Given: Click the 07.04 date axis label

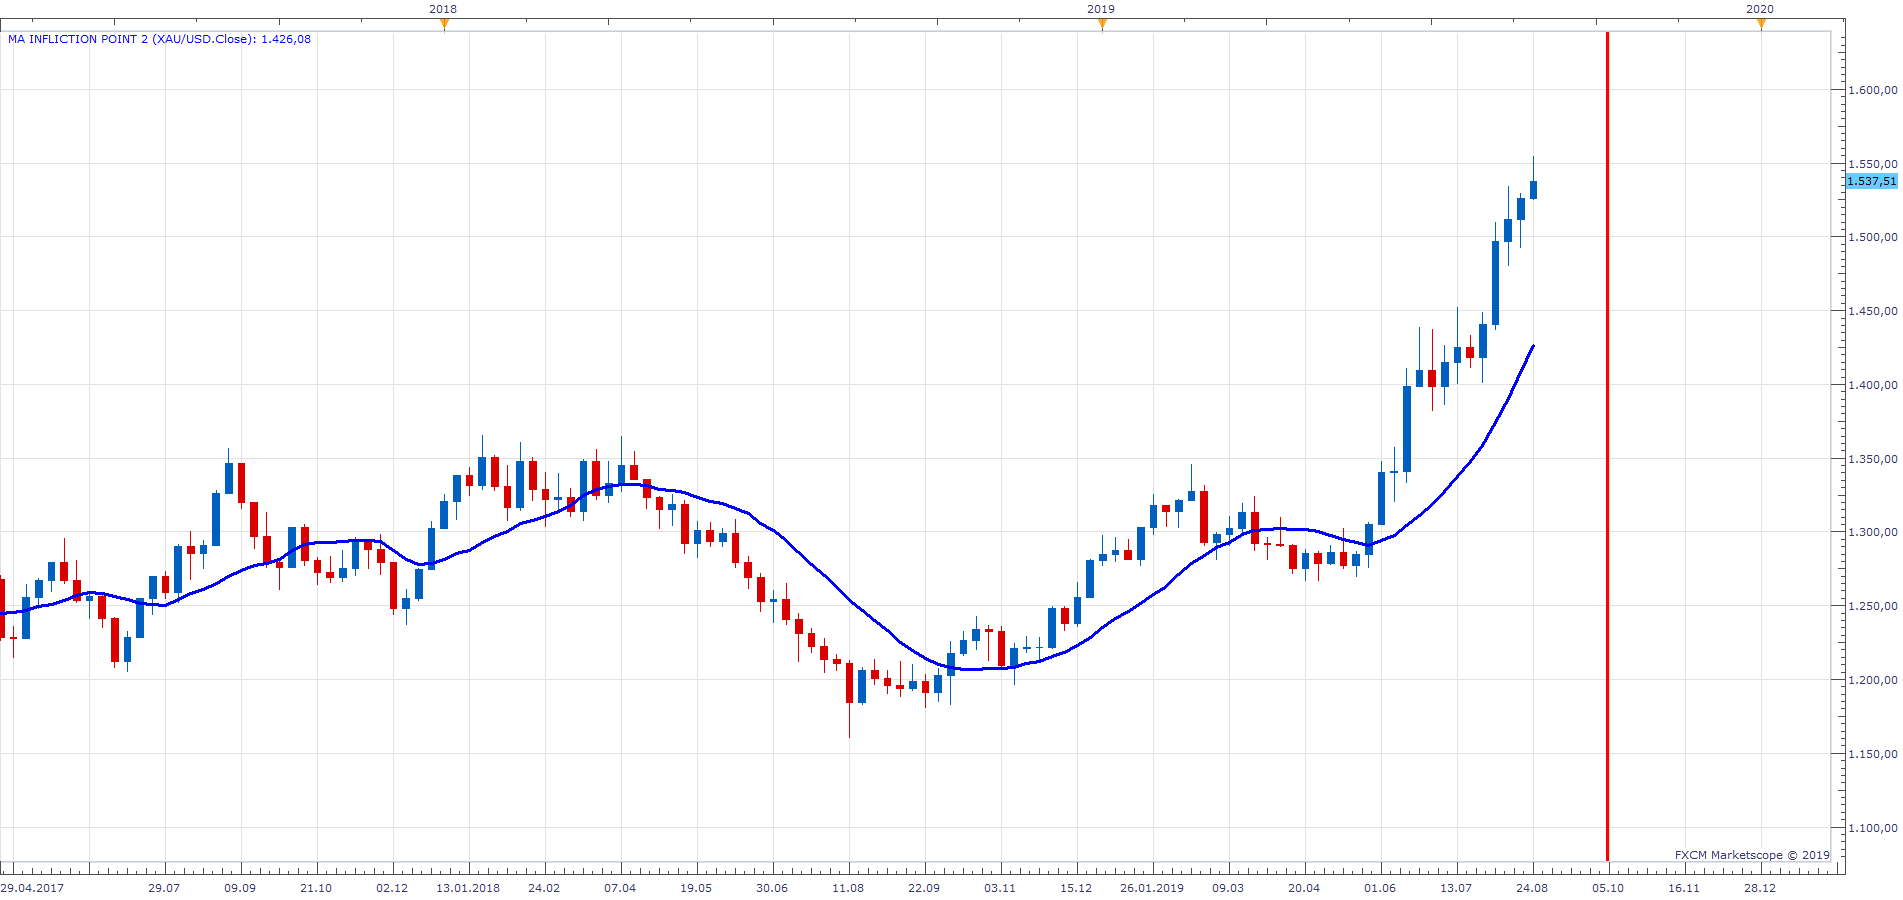Looking at the screenshot, I should pyautogui.click(x=620, y=888).
